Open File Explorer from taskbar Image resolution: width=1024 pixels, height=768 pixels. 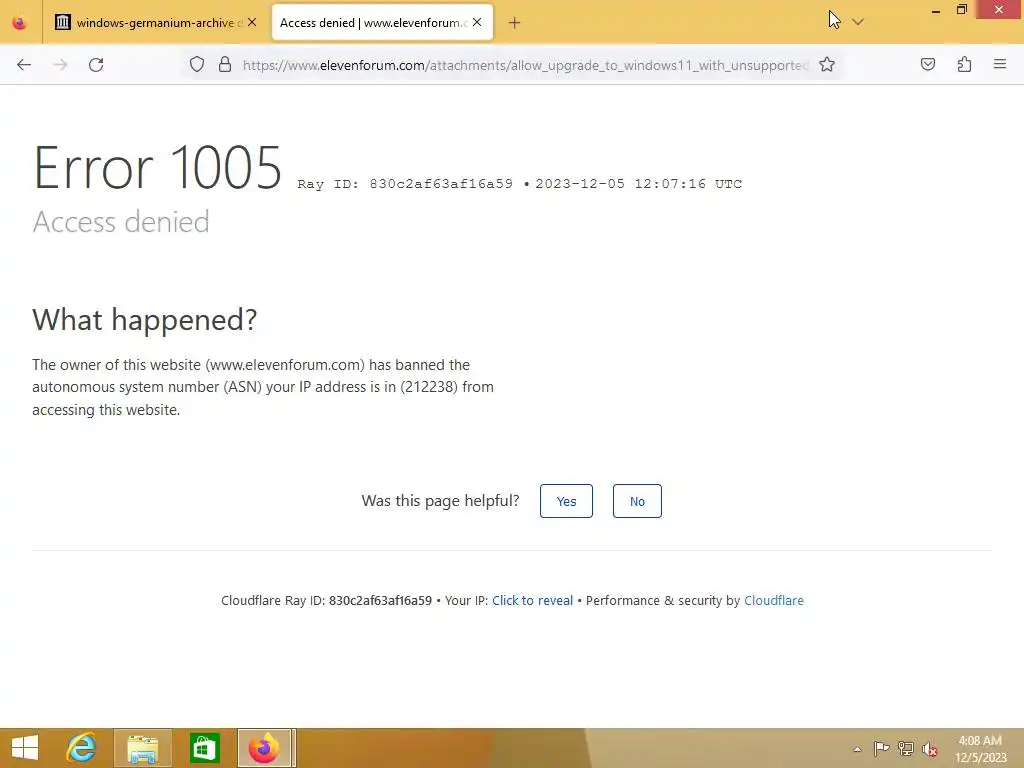[142, 748]
